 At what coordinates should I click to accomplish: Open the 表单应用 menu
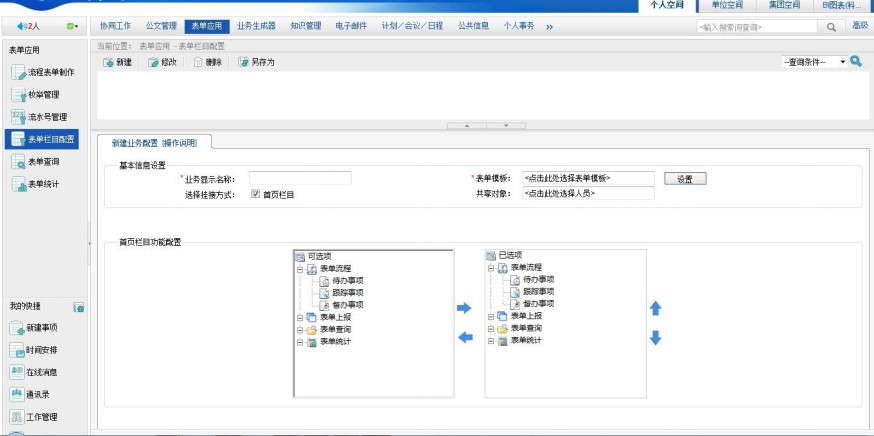coord(207,26)
